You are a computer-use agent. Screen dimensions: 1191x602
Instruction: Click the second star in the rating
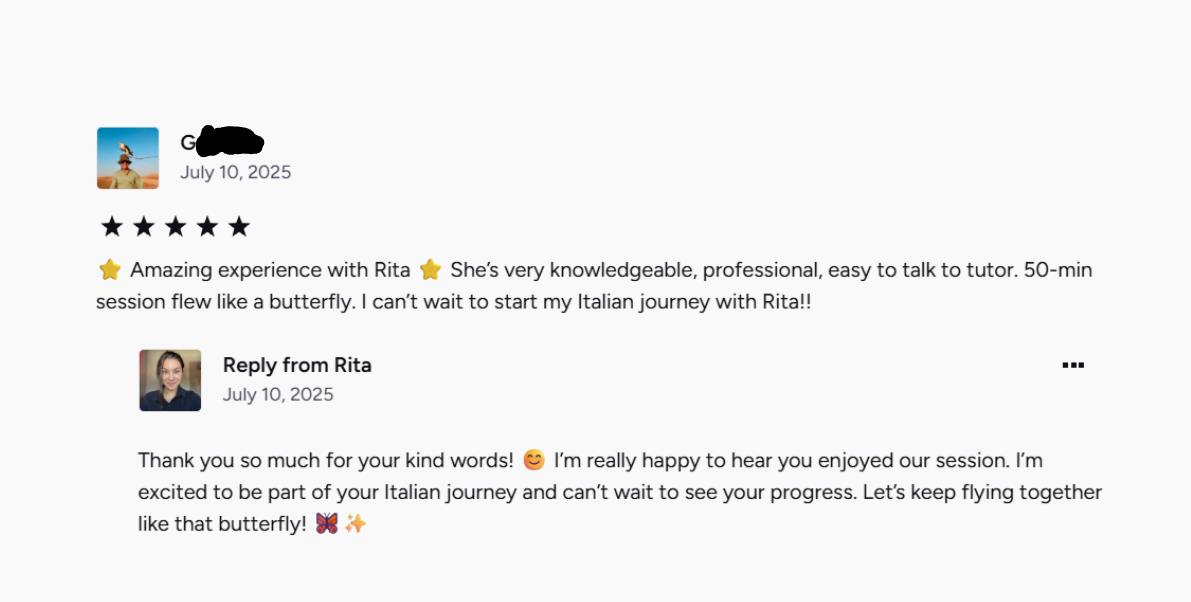click(144, 227)
